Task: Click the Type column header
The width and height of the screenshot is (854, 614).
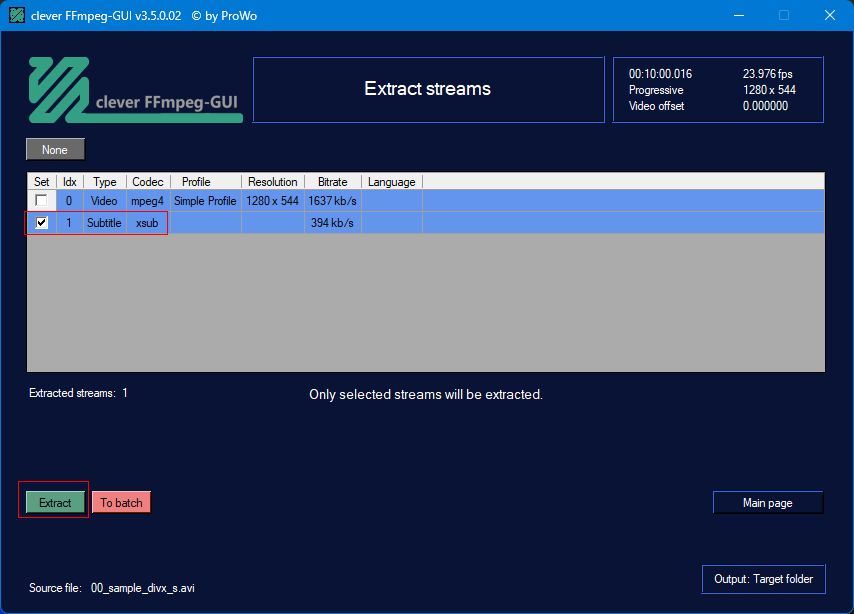Action: [105, 181]
